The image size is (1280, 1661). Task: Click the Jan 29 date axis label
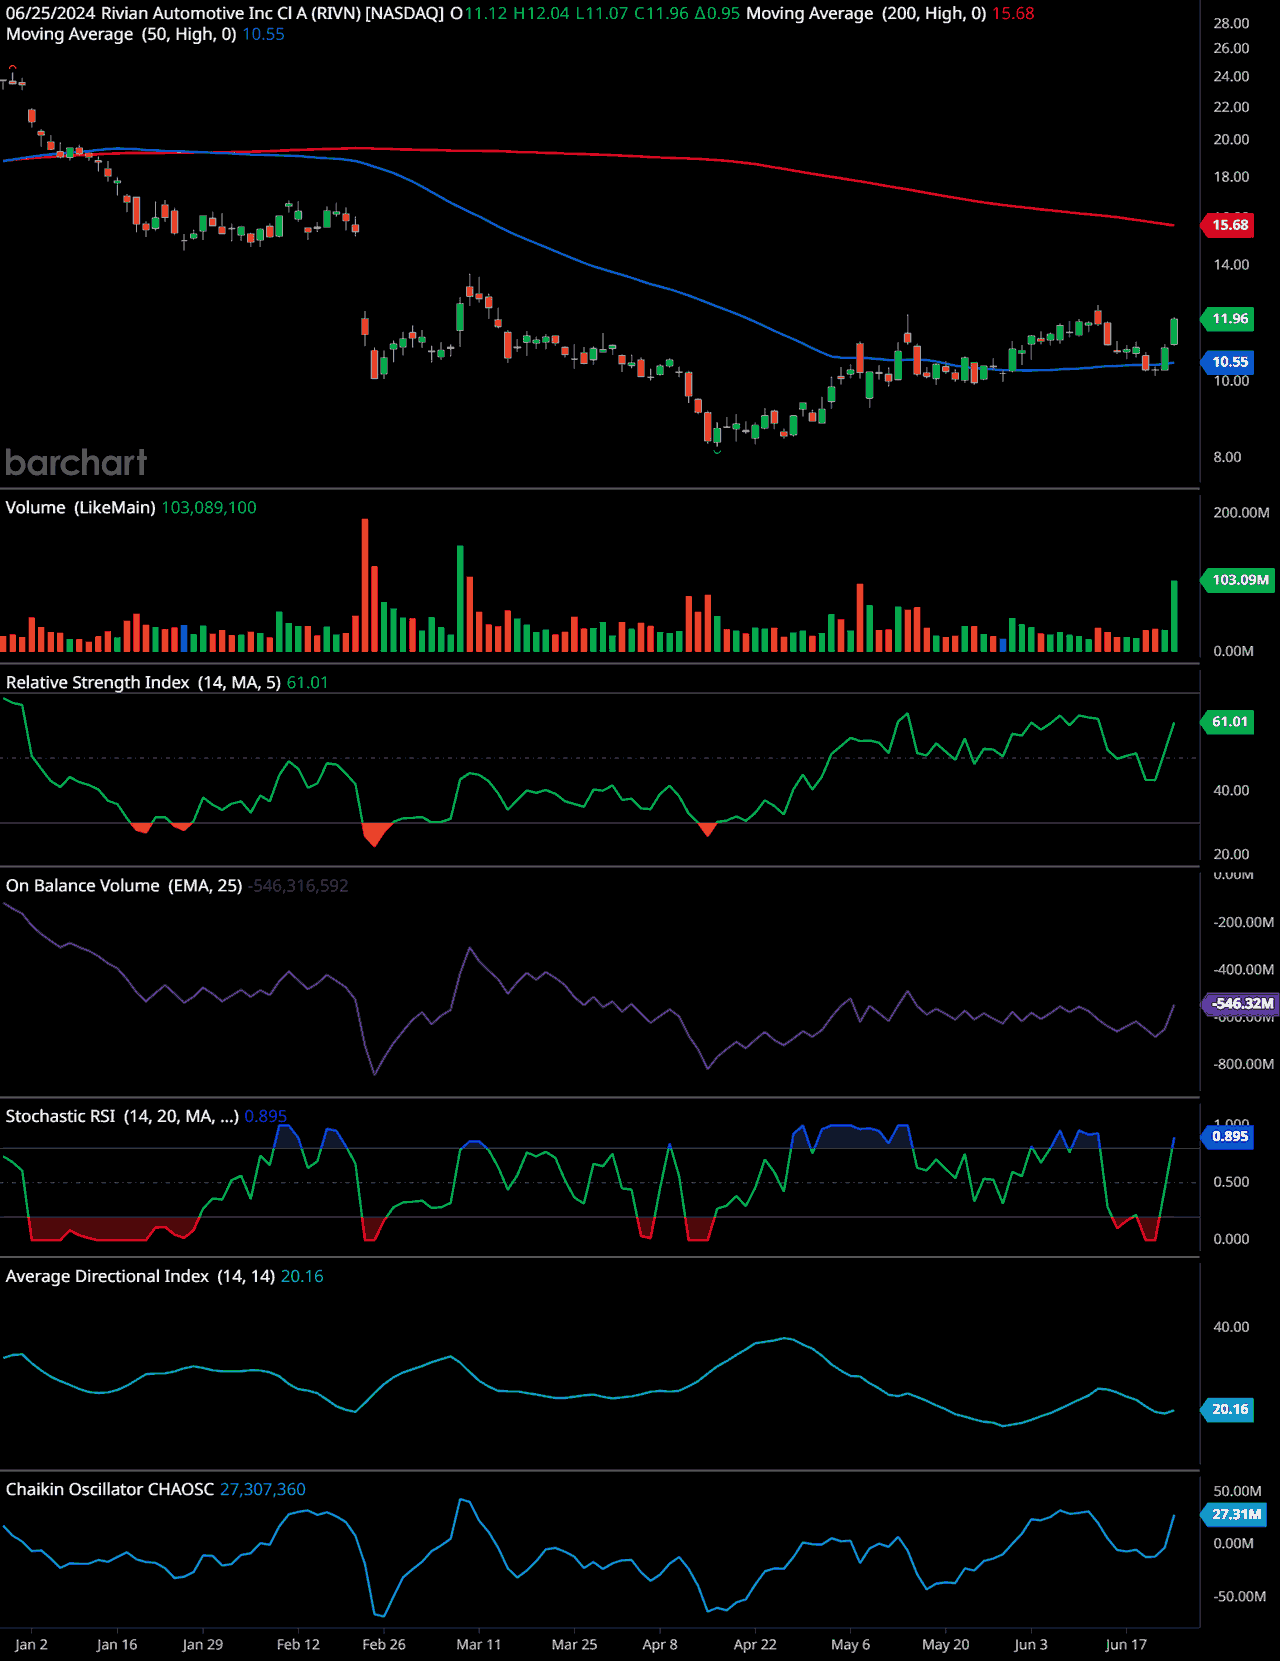203,1645
